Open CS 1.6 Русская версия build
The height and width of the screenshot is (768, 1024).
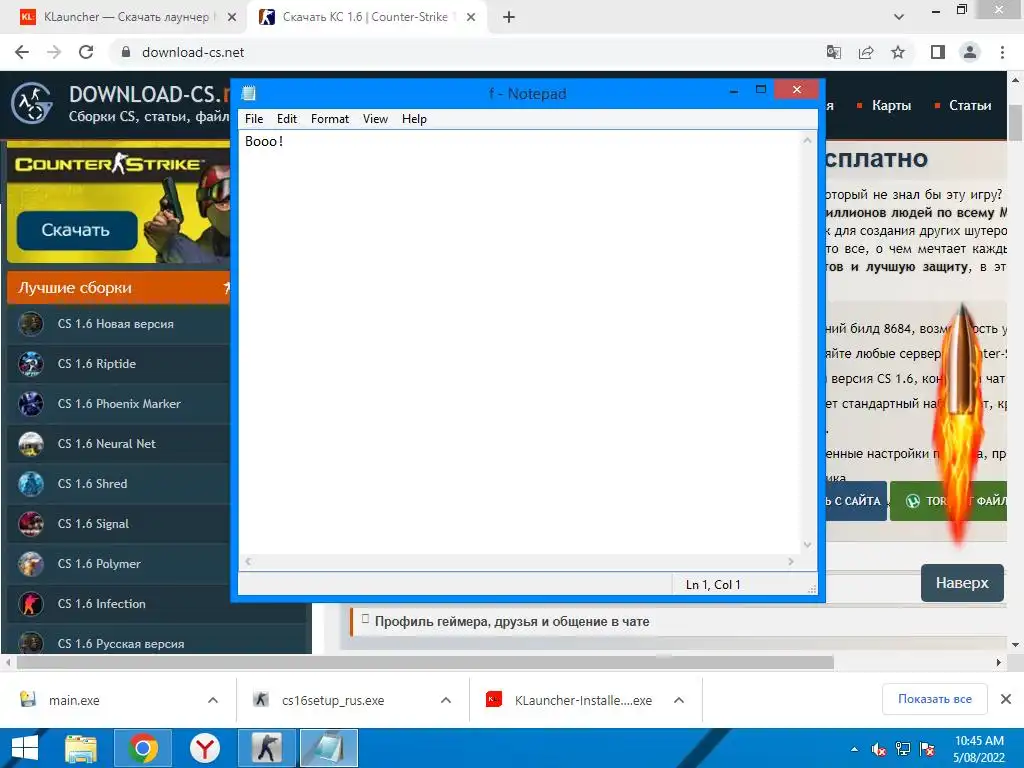[x=121, y=643]
